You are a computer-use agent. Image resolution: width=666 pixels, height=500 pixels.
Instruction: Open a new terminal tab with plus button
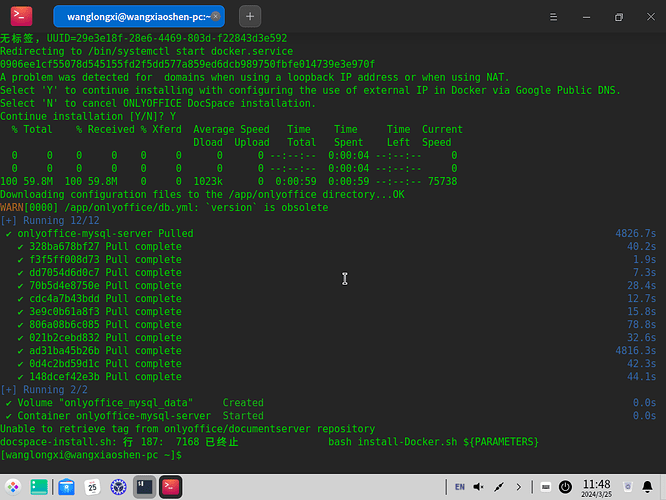[250, 17]
